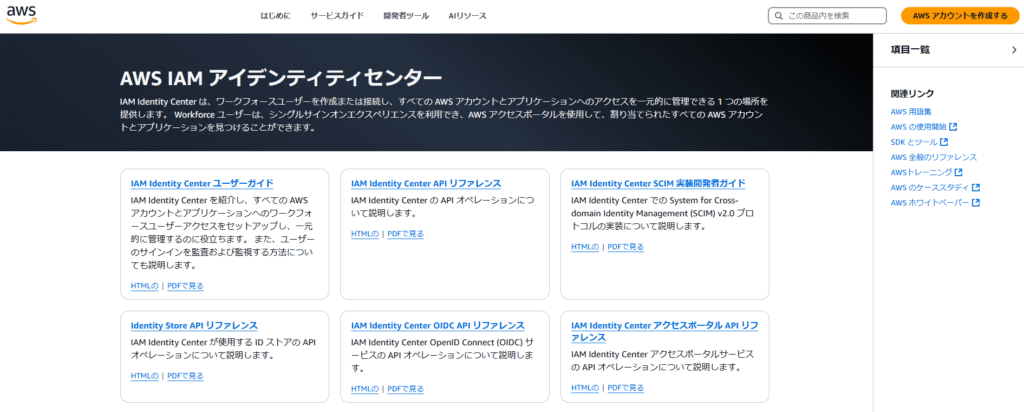Click the search magnifier icon
The width and height of the screenshot is (1024, 412).
779,16
